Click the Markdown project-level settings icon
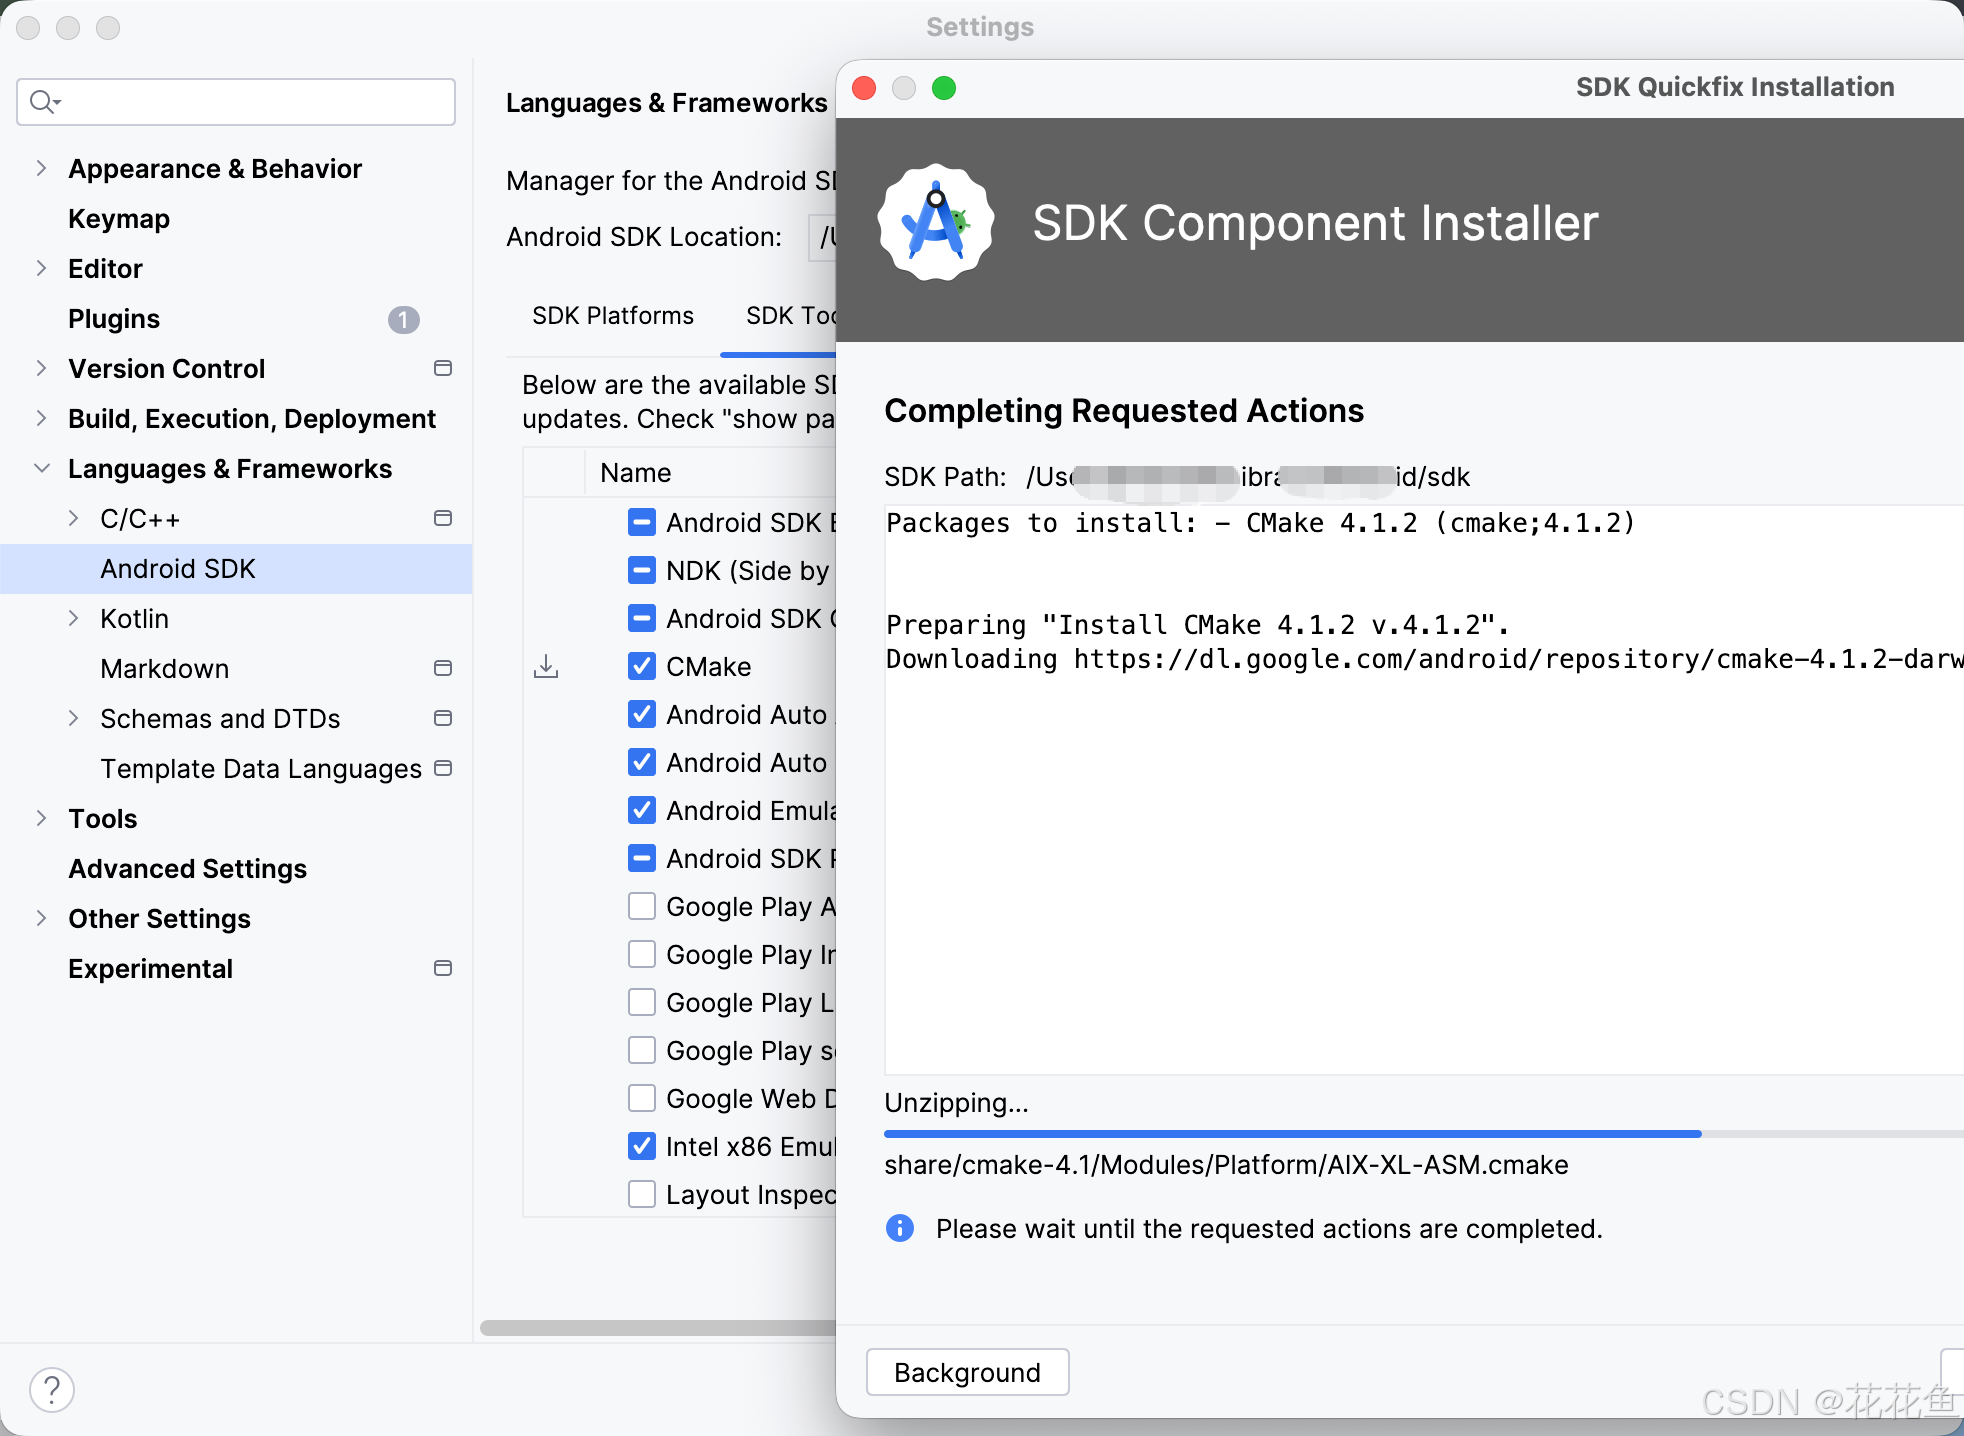 tap(443, 669)
